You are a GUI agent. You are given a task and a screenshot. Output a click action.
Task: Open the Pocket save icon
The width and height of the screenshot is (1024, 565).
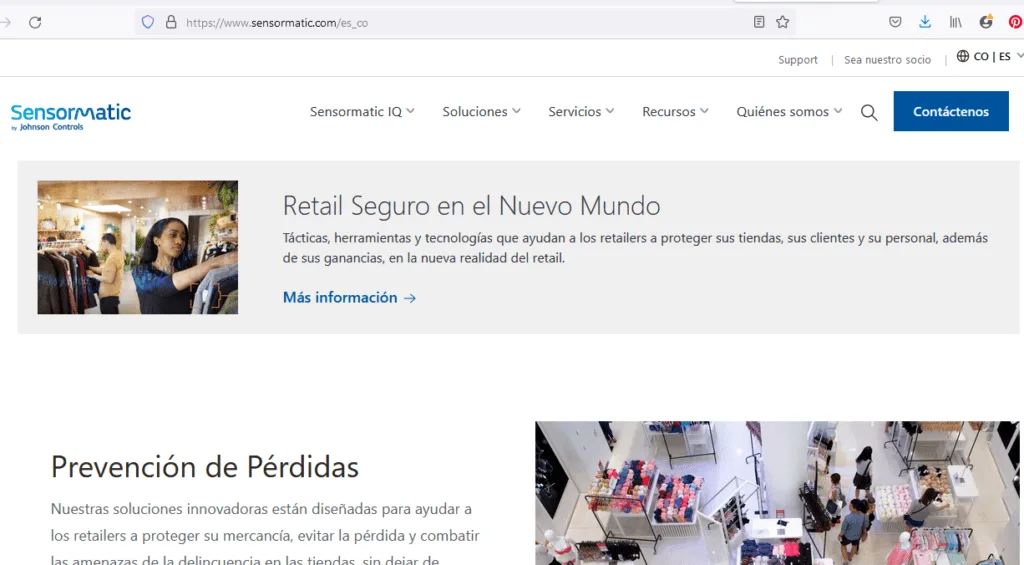(x=895, y=22)
